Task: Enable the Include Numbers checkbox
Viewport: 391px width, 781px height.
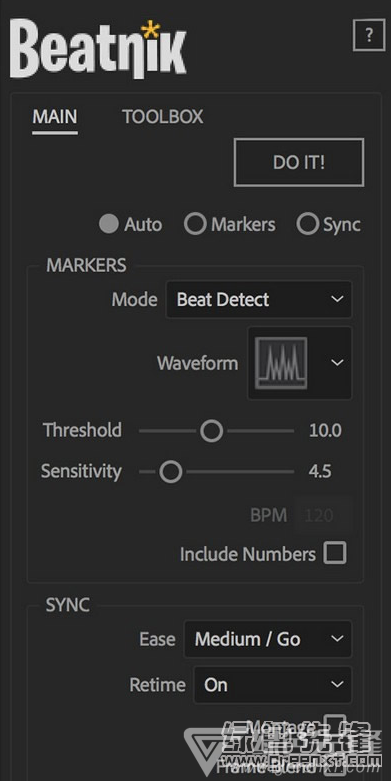Action: (x=335, y=553)
